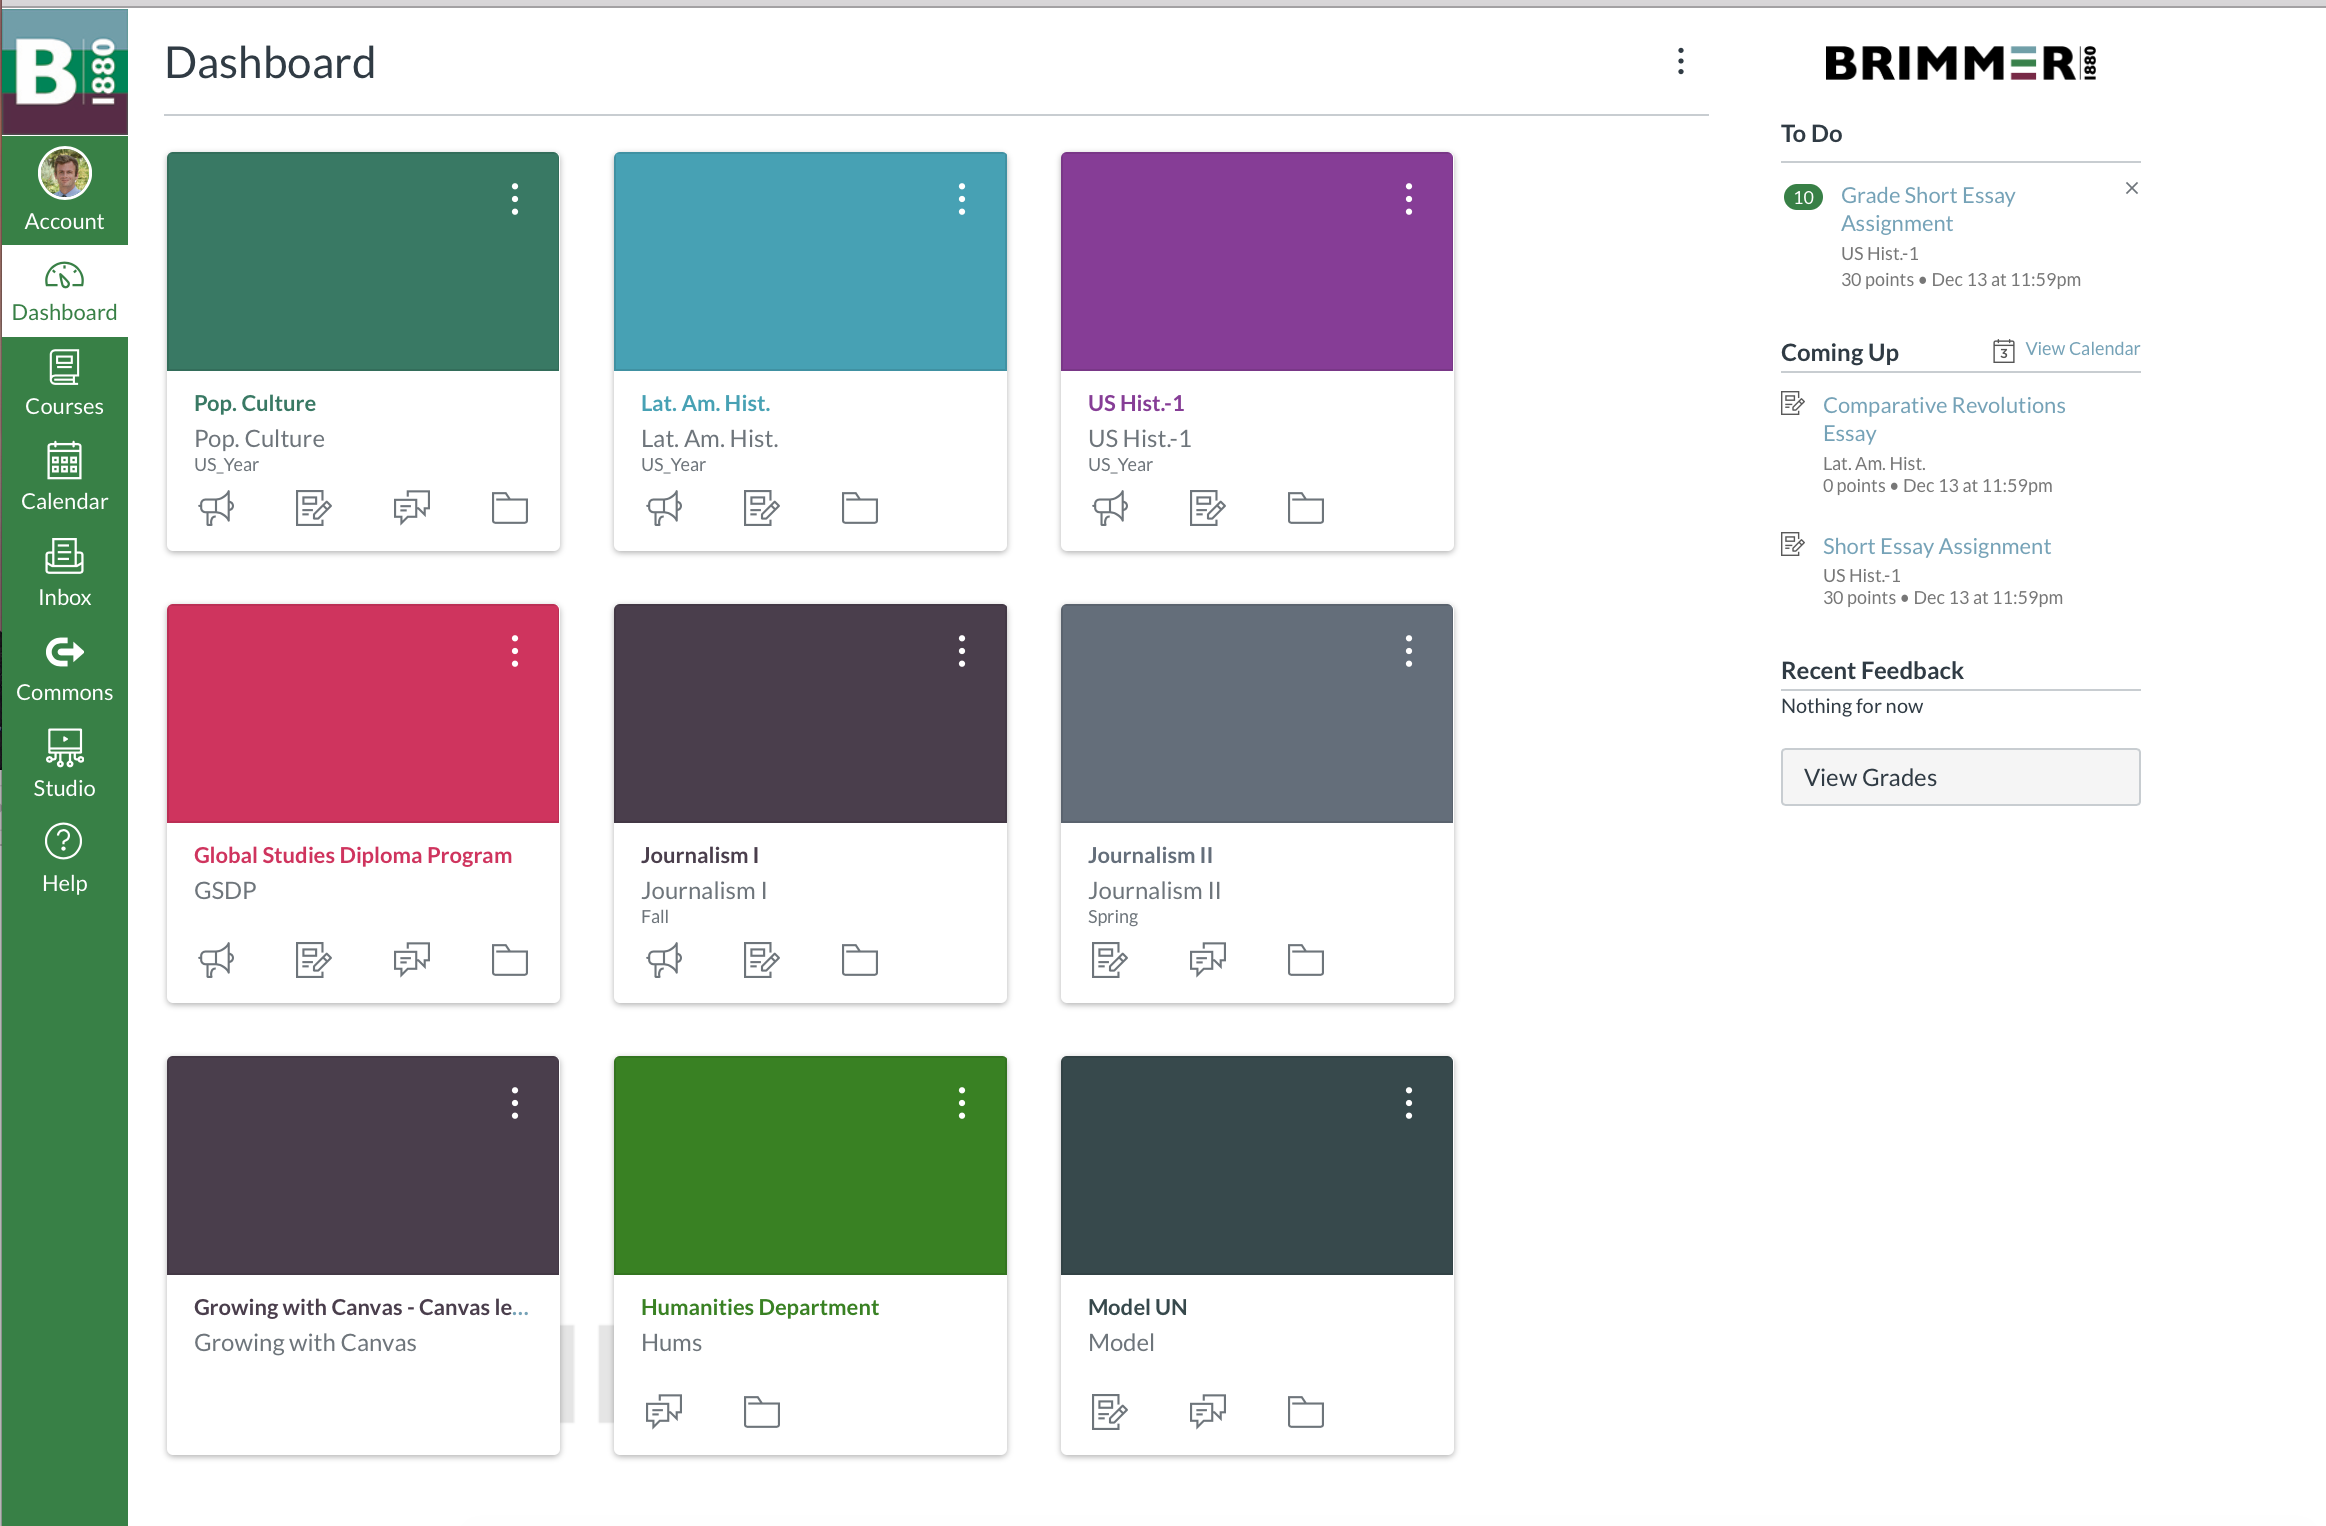Screen dimensions: 2326x1526
Task: Open Lat. Am. Hist. announcements icon
Action: pyautogui.click(x=664, y=508)
